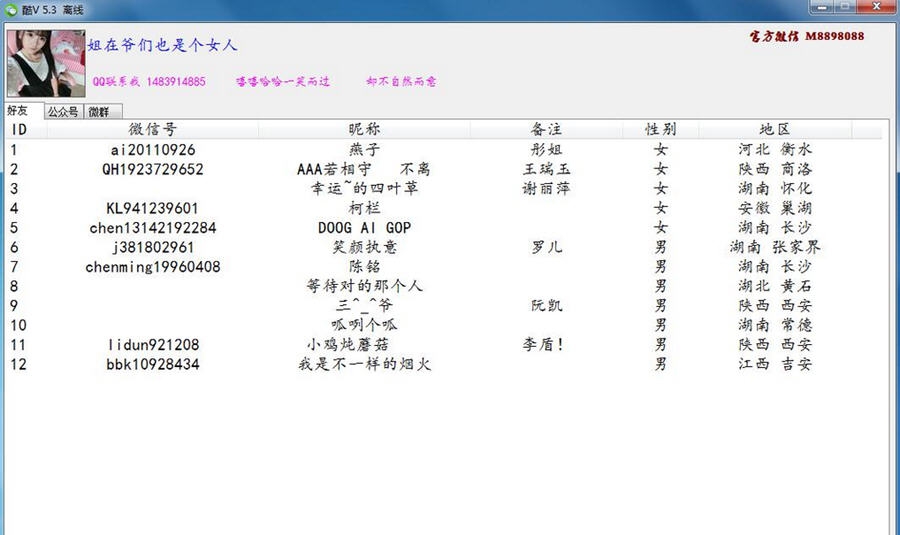This screenshot has height=535, width=900.
Task: Select the bbk10928434 cell
Action: click(153, 365)
